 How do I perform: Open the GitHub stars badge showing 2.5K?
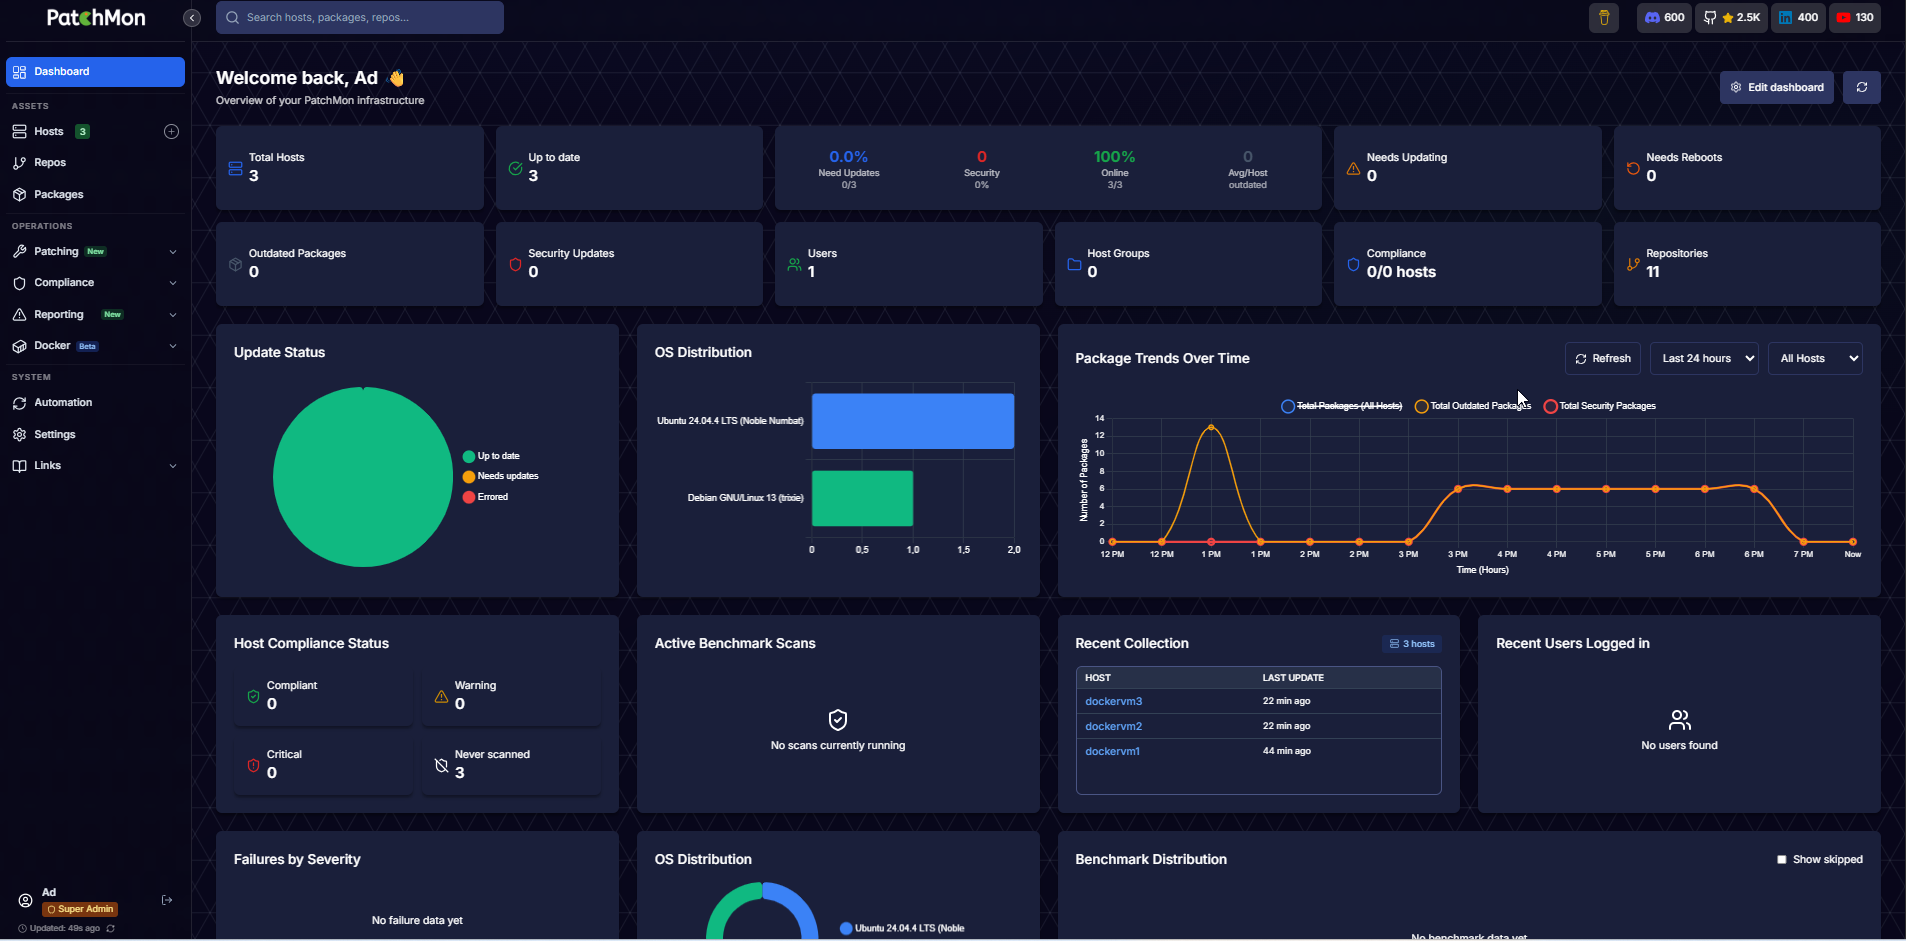coord(1732,18)
